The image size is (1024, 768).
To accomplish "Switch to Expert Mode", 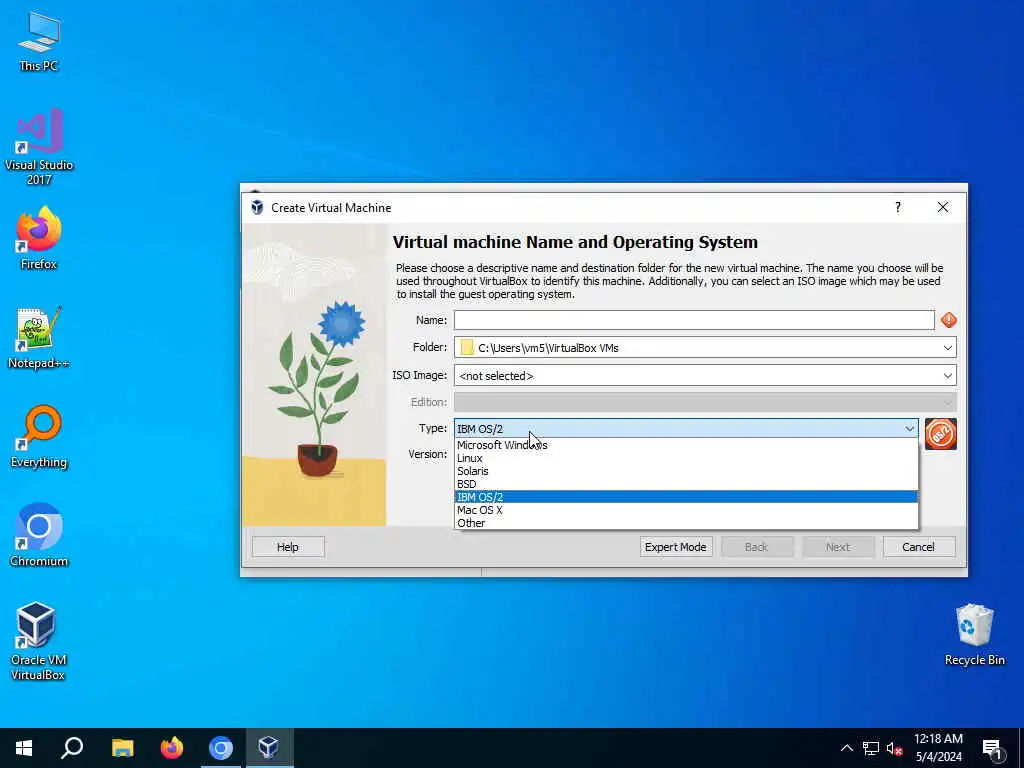I will click(x=675, y=547).
